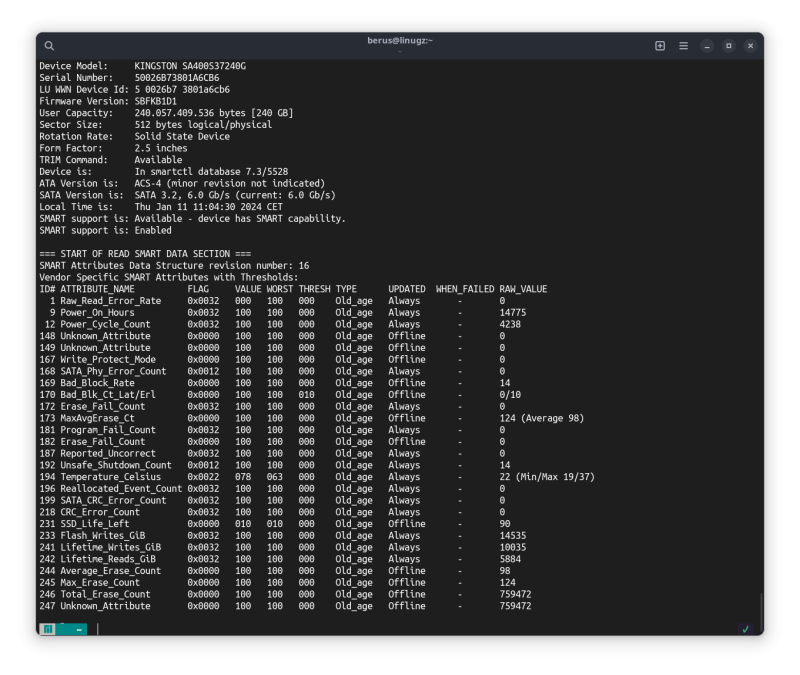Click the ATA Version ACS-4 line

(182, 183)
